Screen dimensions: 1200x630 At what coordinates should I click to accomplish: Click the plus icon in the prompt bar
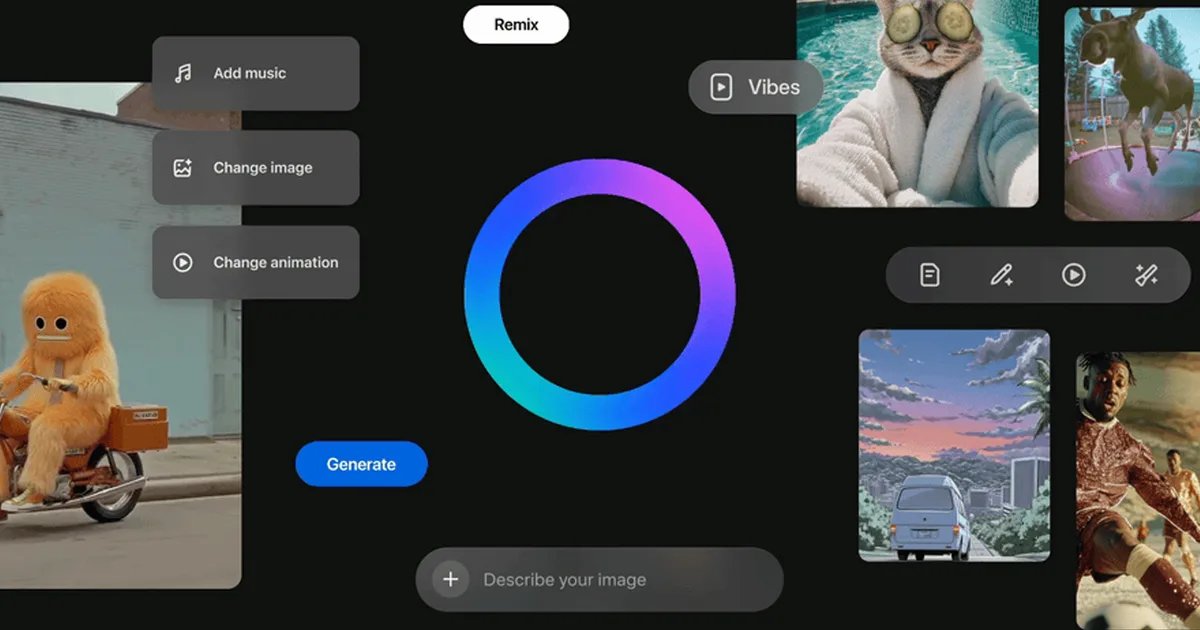[x=451, y=580]
